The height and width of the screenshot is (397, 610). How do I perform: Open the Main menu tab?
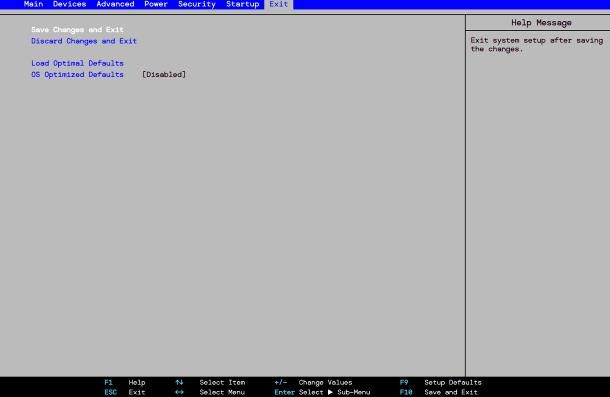tap(33, 4)
